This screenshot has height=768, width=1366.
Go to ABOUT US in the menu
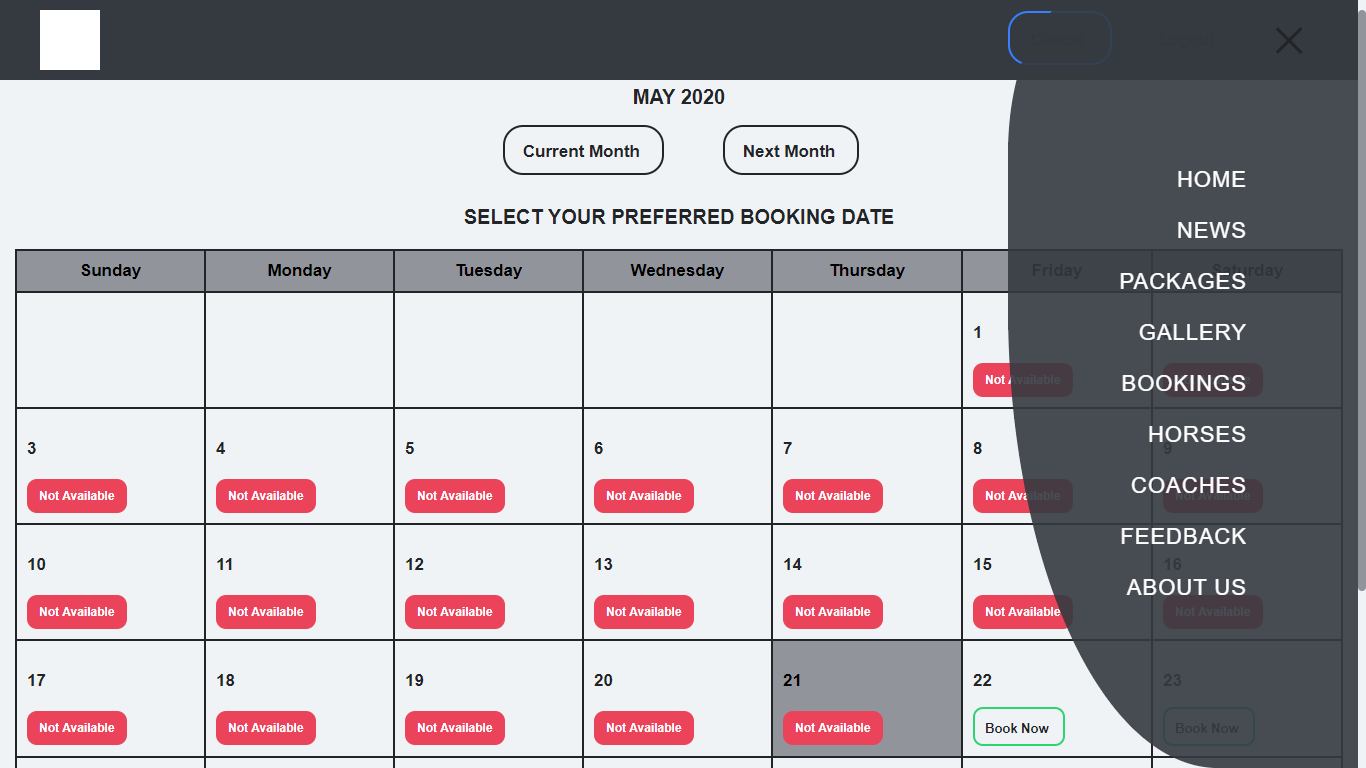click(1186, 588)
